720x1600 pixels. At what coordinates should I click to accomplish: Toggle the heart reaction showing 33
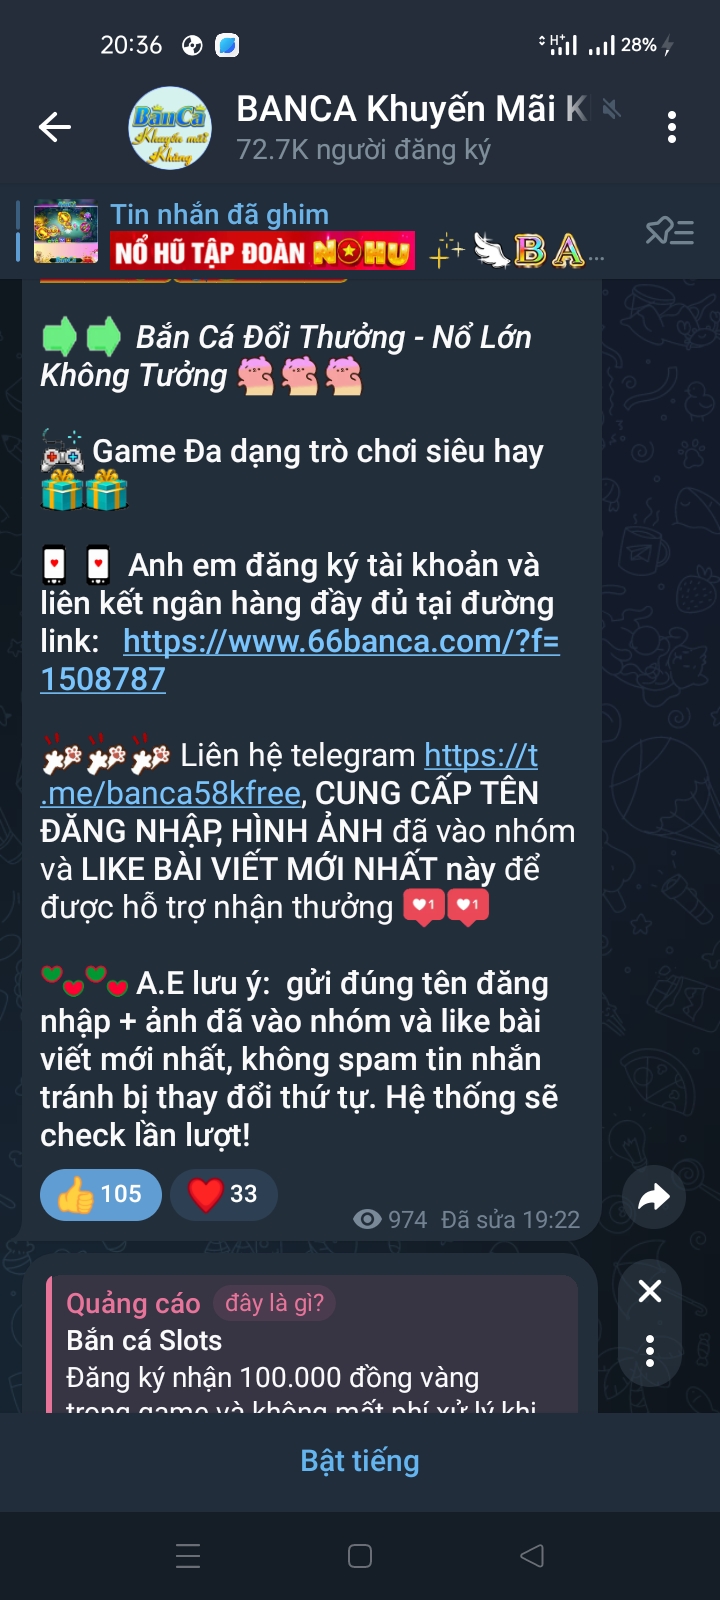(224, 1194)
